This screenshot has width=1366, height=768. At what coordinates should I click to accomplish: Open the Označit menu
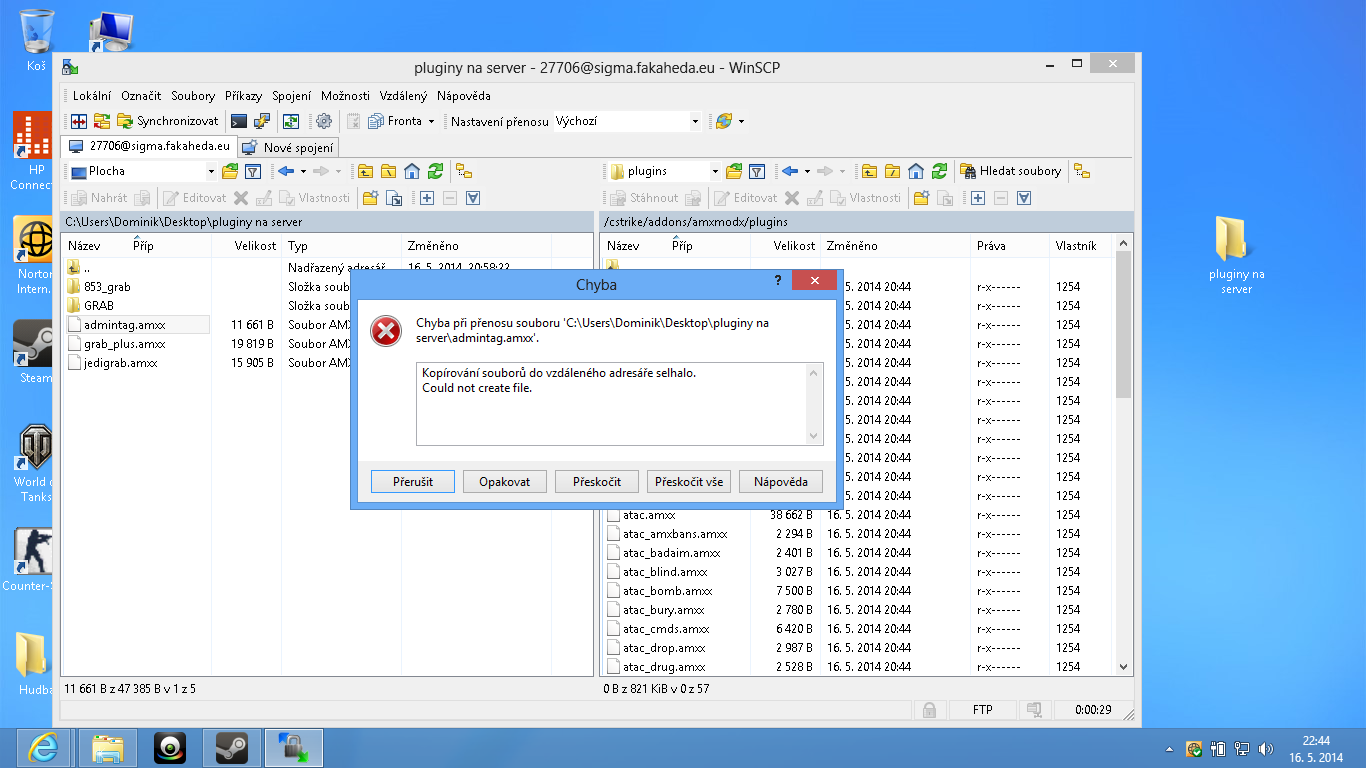(x=141, y=96)
